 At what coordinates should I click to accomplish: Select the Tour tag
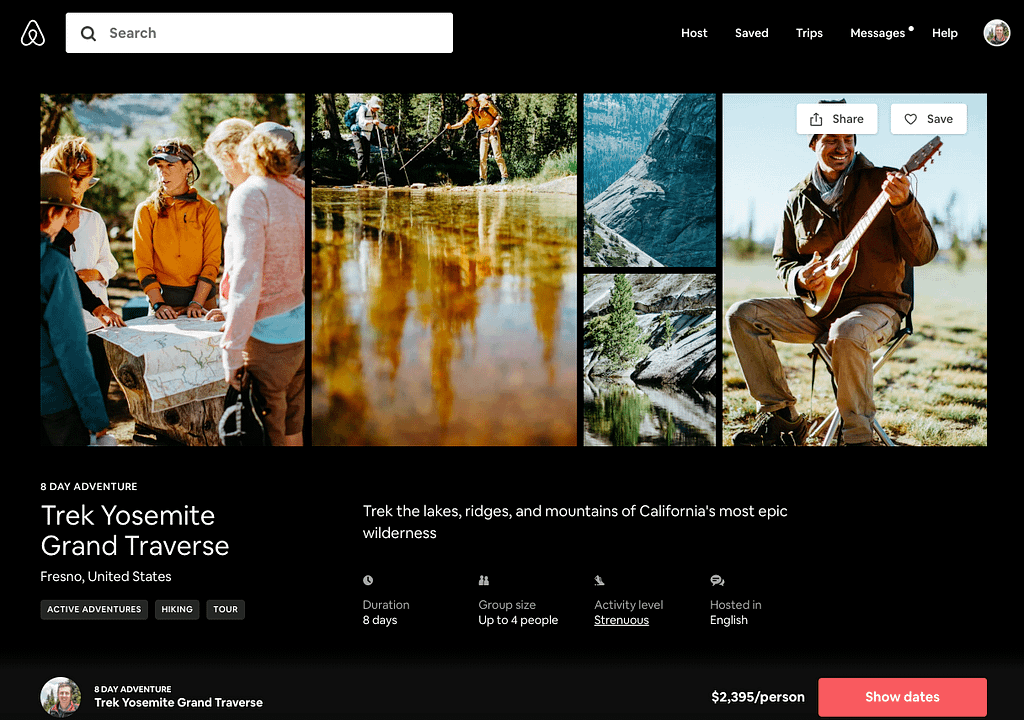click(x=225, y=609)
